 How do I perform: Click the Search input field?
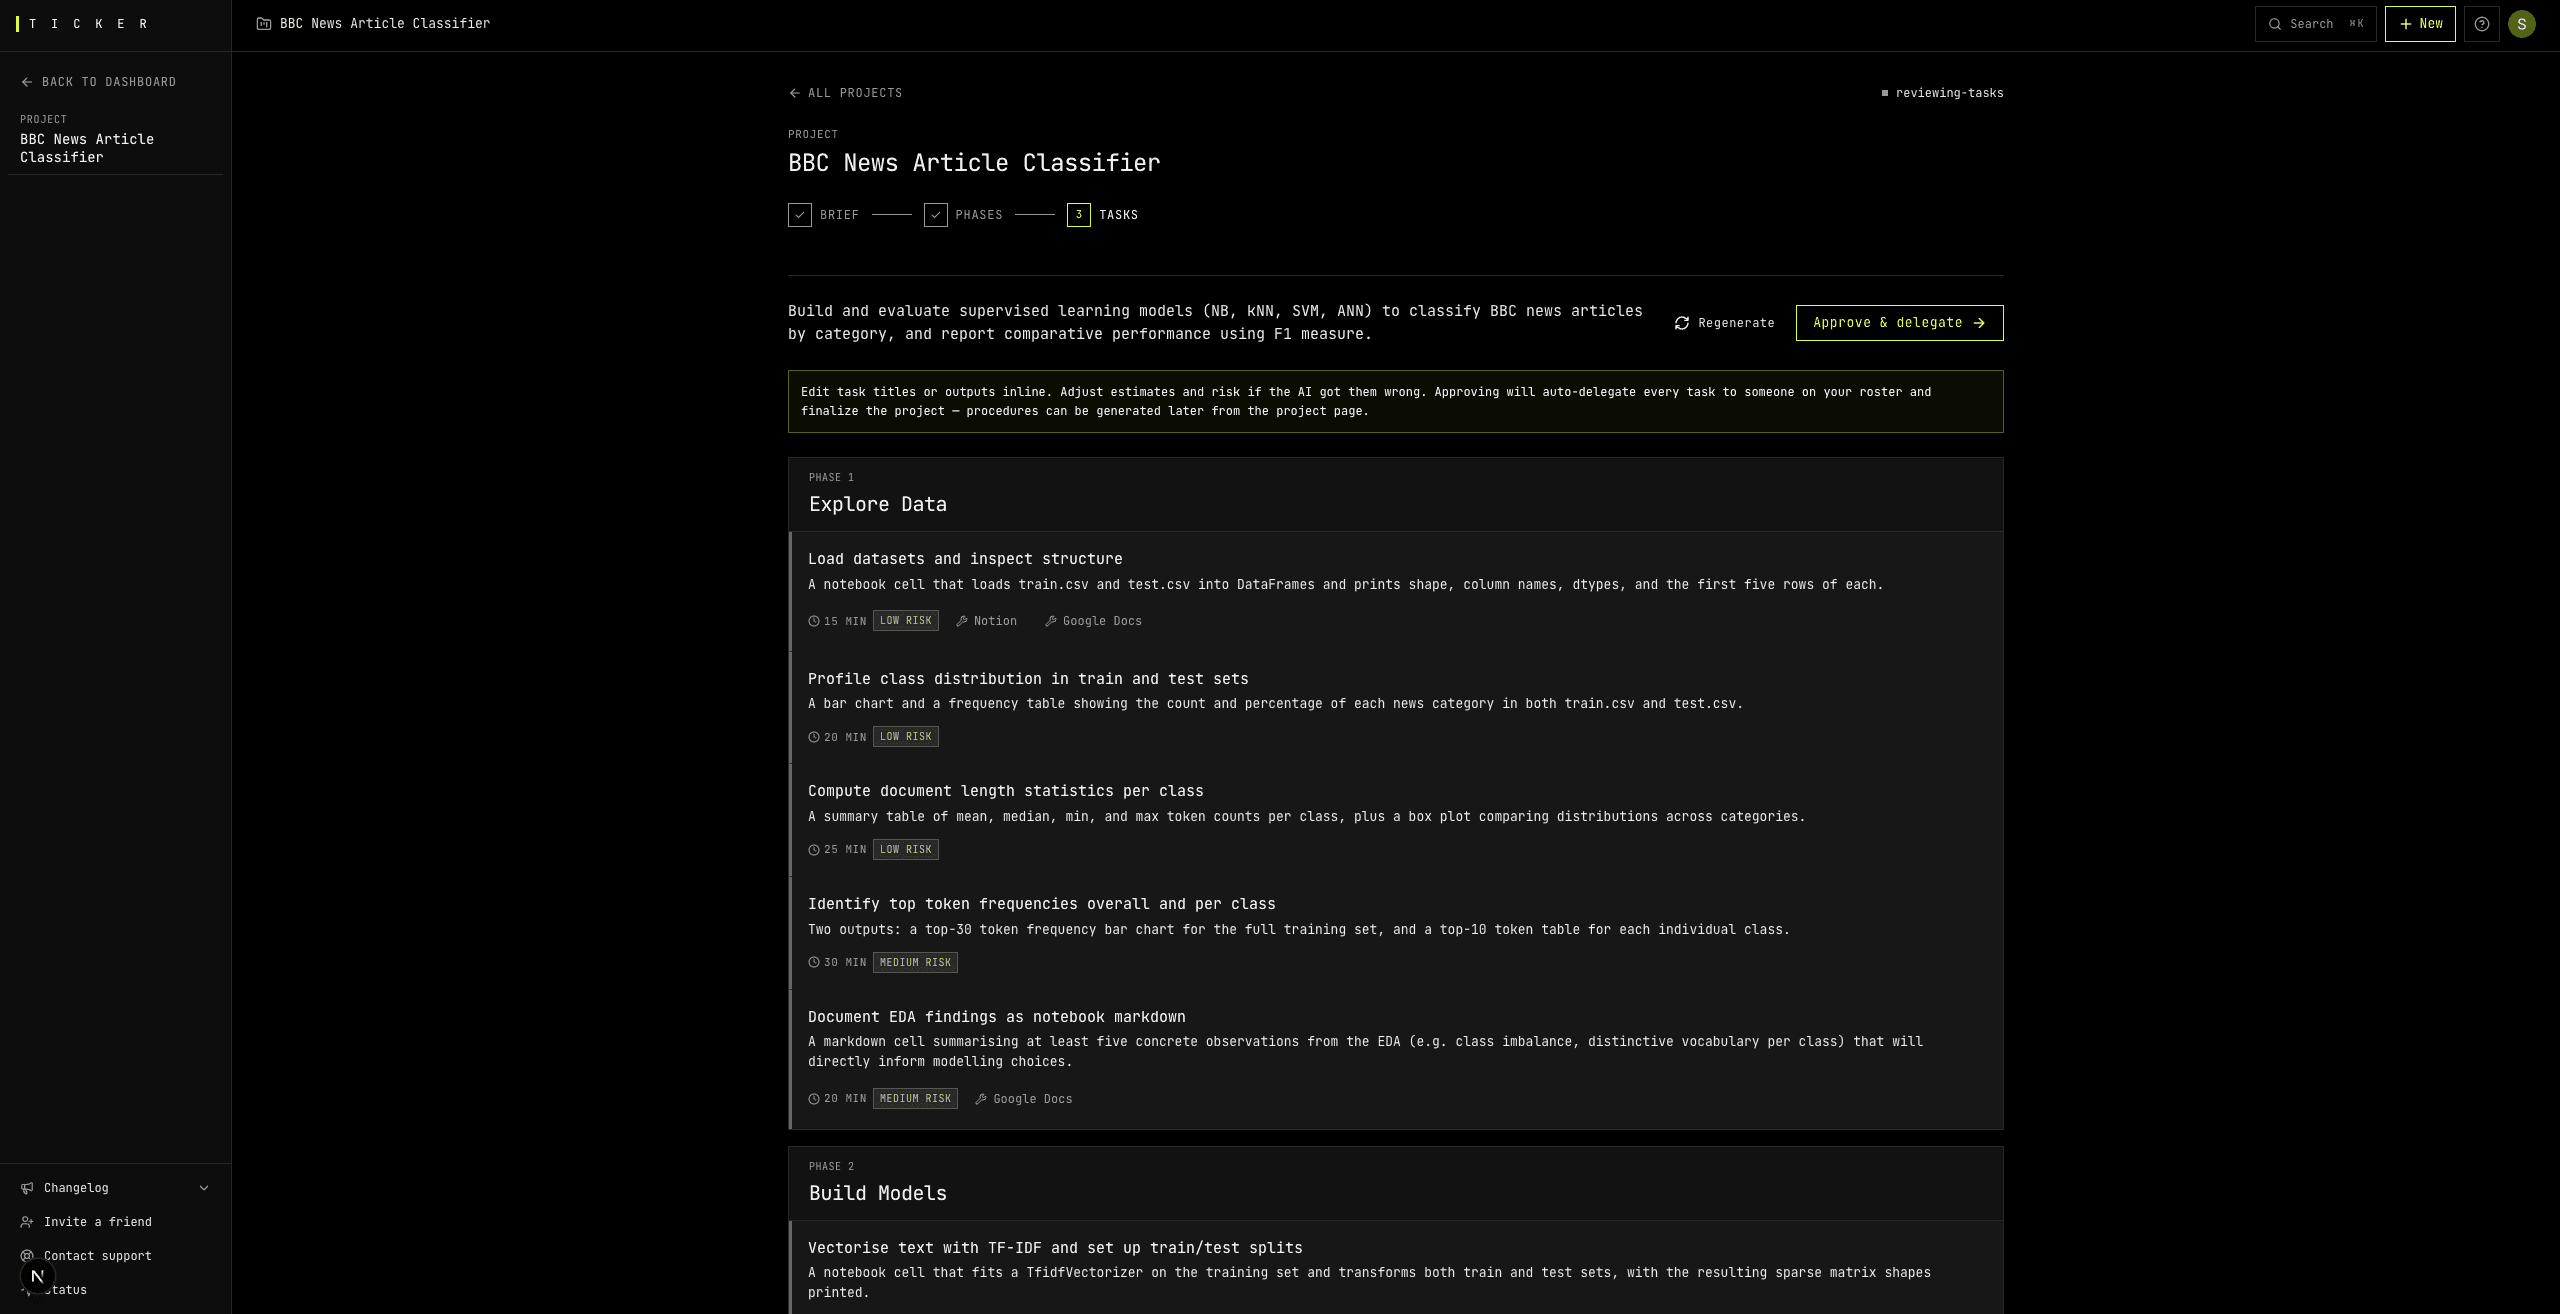click(x=2315, y=24)
